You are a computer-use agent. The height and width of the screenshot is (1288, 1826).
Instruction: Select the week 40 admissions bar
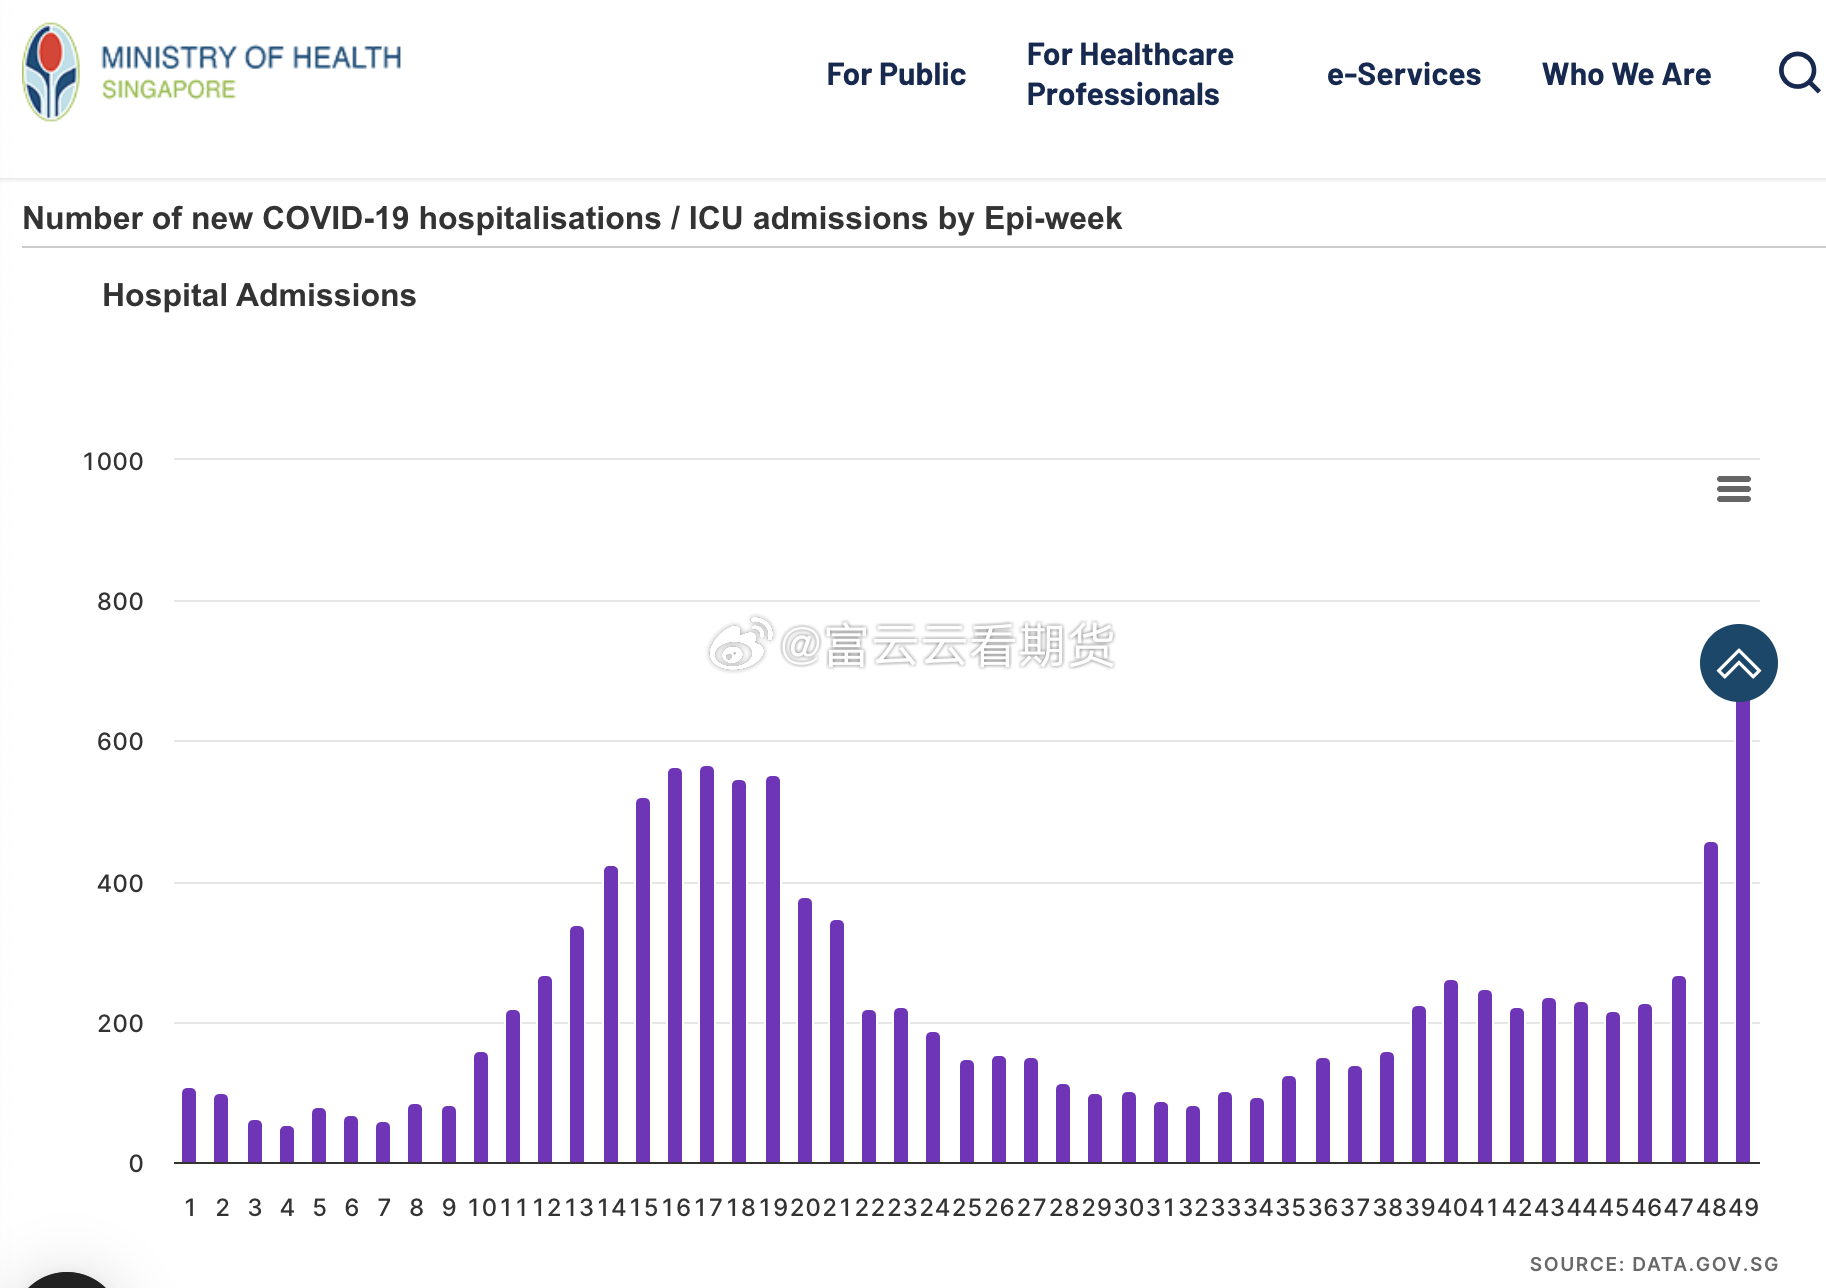coord(1451,1071)
